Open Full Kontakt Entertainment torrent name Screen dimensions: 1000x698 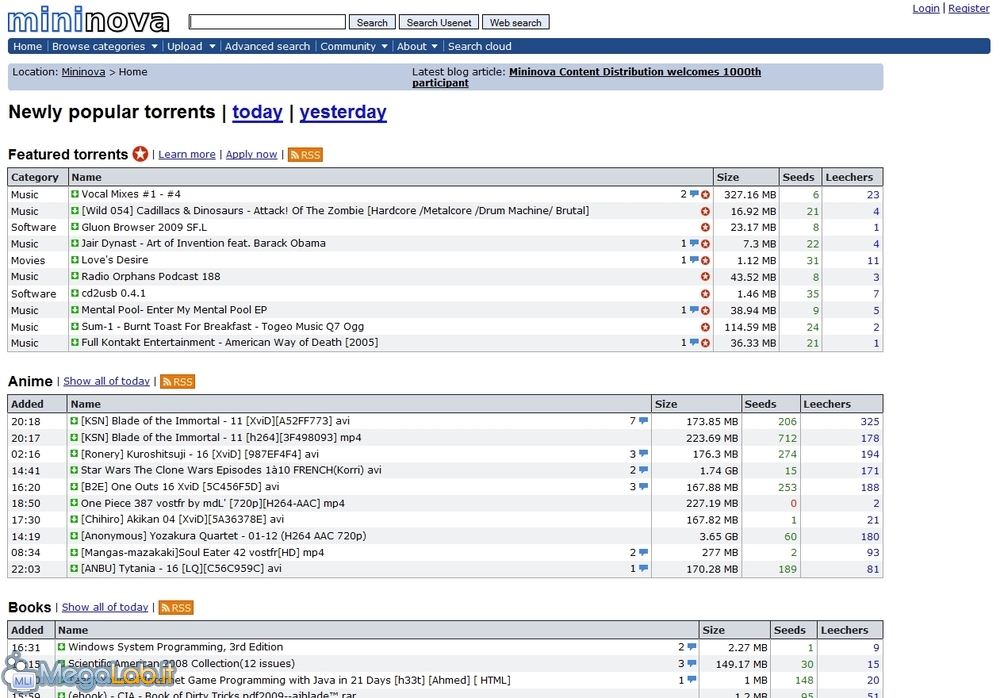230,343
